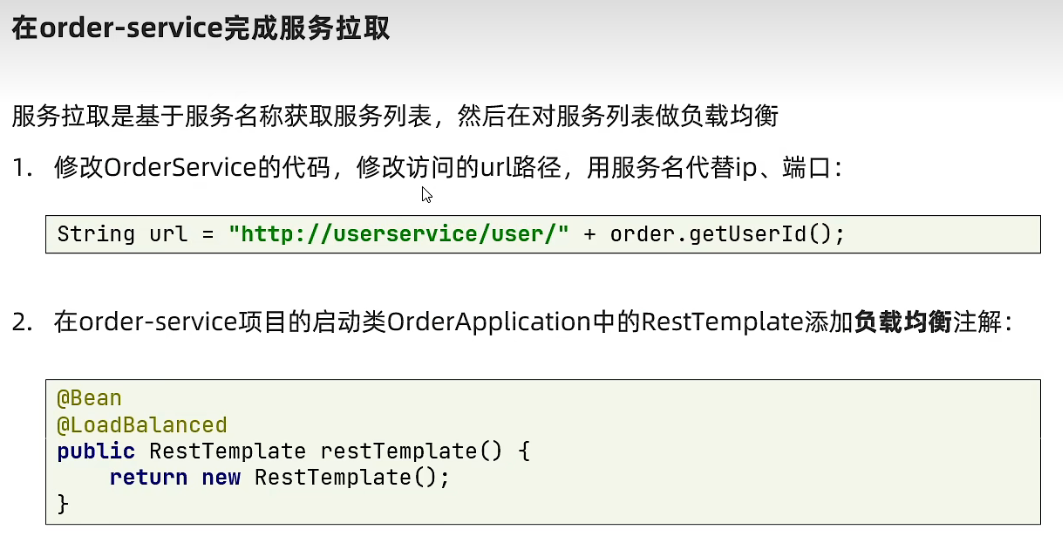Image resolution: width=1063 pixels, height=540 pixels.
Task: Click the String keyword in first code box
Action: point(95,234)
